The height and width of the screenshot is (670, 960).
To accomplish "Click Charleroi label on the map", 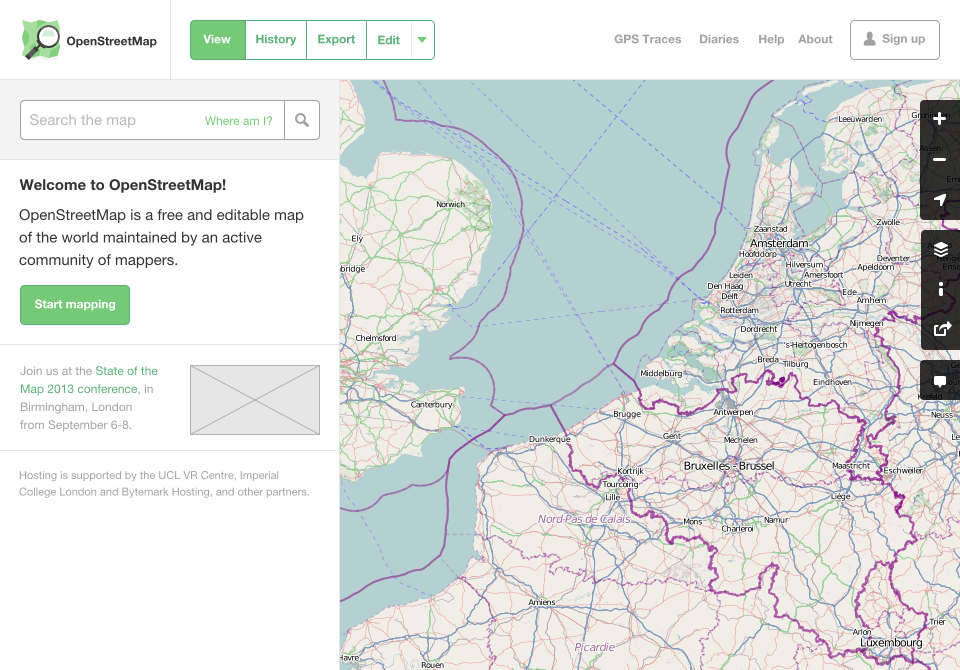I will pyautogui.click(x=737, y=529).
